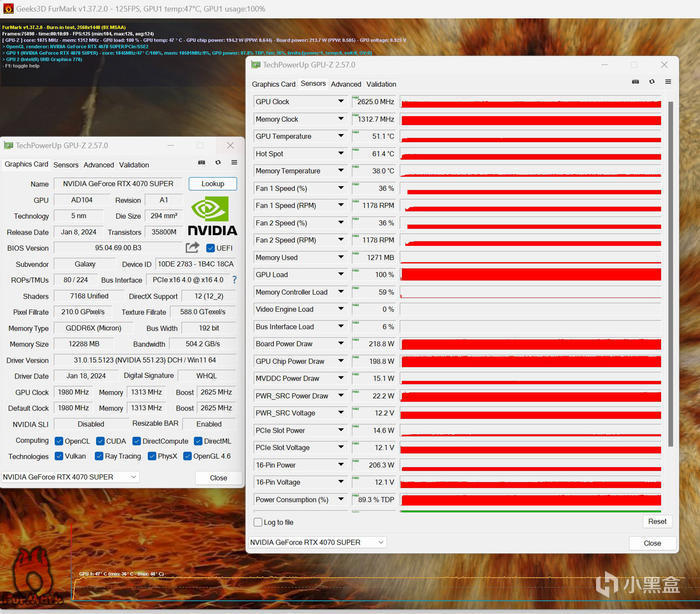Click the NVIDIA logo in Graphics Card window
700x614 pixels.
click(212, 216)
